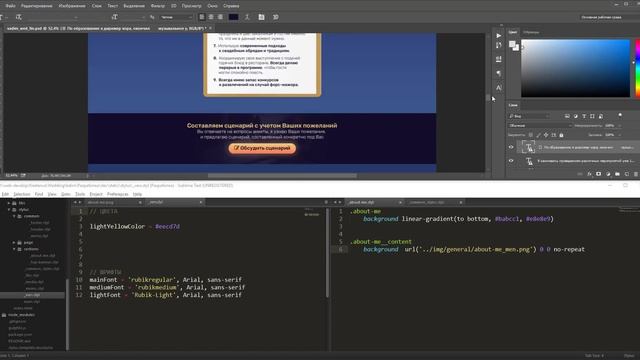This screenshot has height=360, width=640.
Task: Click the 3D text icon in options bar
Action: click(276, 17)
